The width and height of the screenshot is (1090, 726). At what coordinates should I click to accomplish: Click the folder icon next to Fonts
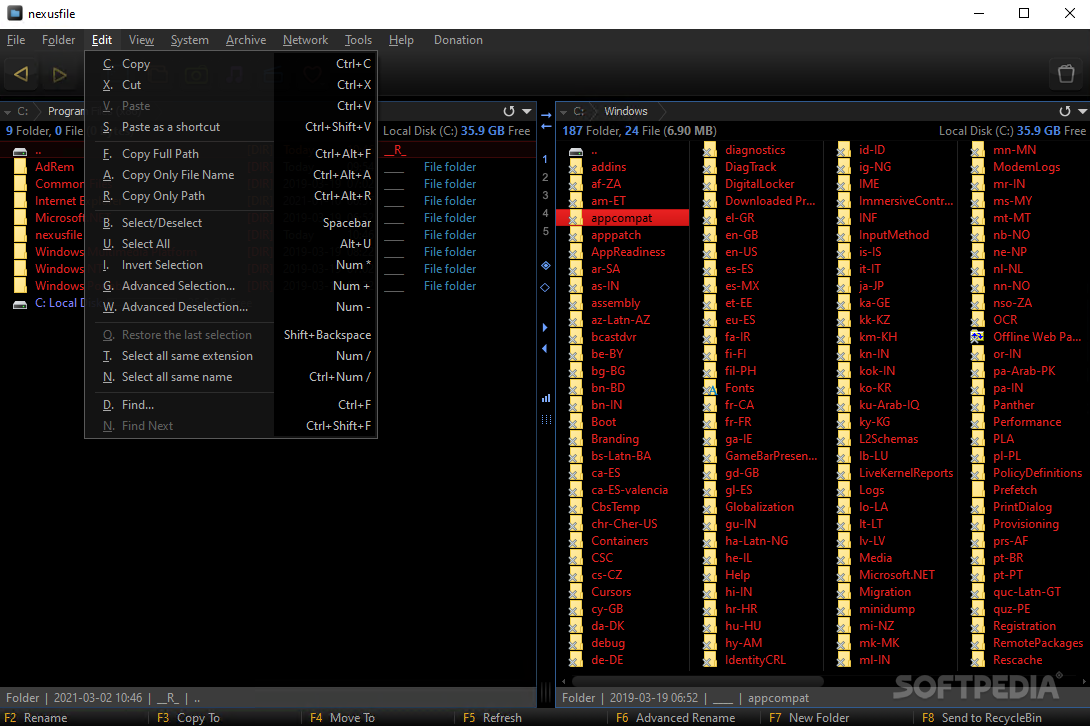point(709,389)
